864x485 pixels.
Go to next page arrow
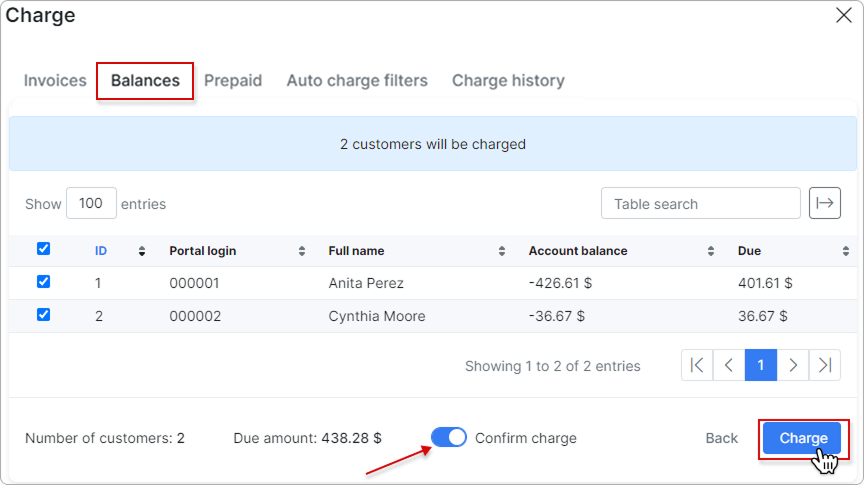793,365
